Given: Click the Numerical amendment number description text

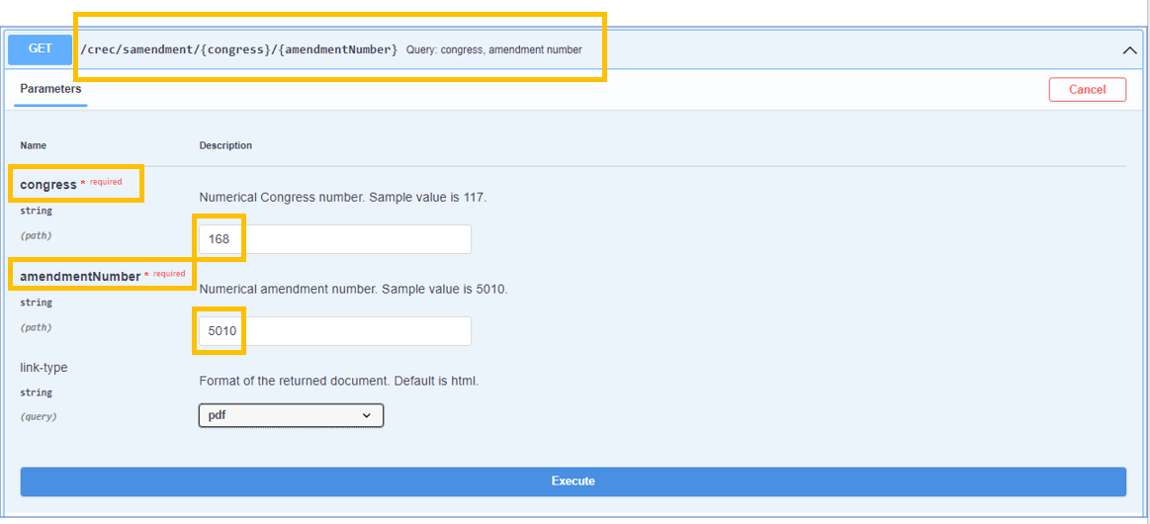Looking at the screenshot, I should 353,290.
